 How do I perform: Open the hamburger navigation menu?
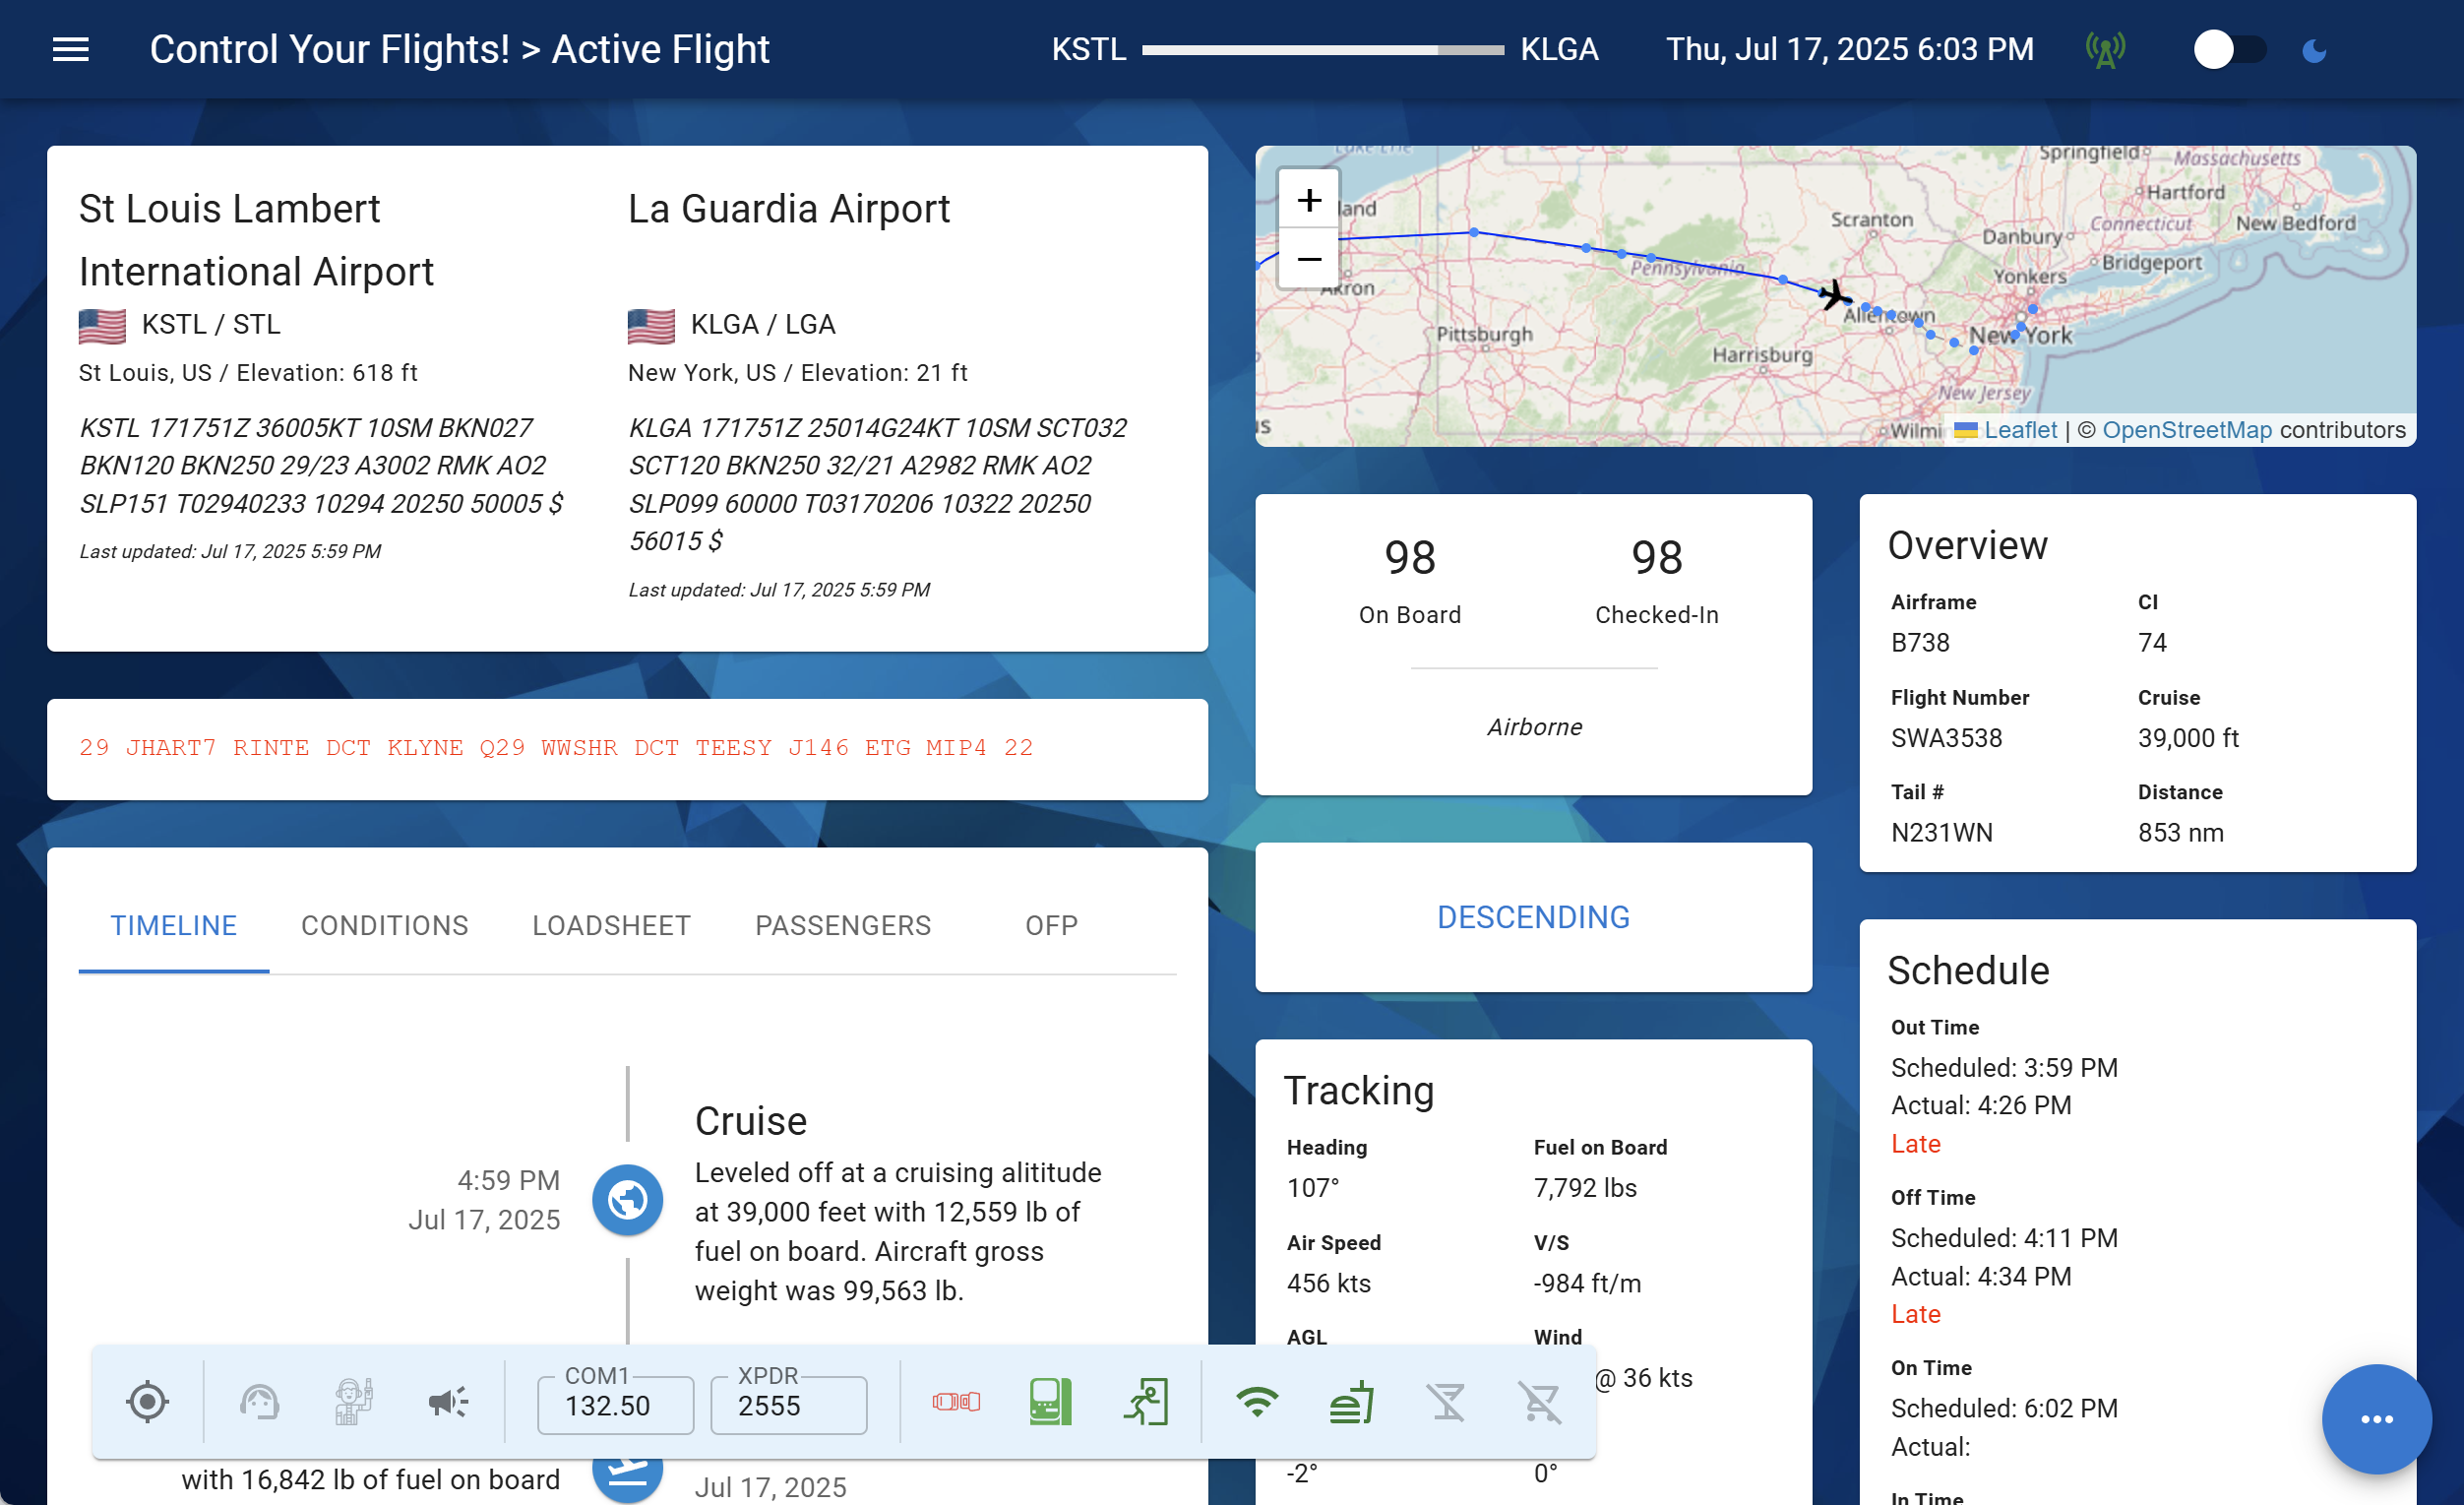pos(70,49)
